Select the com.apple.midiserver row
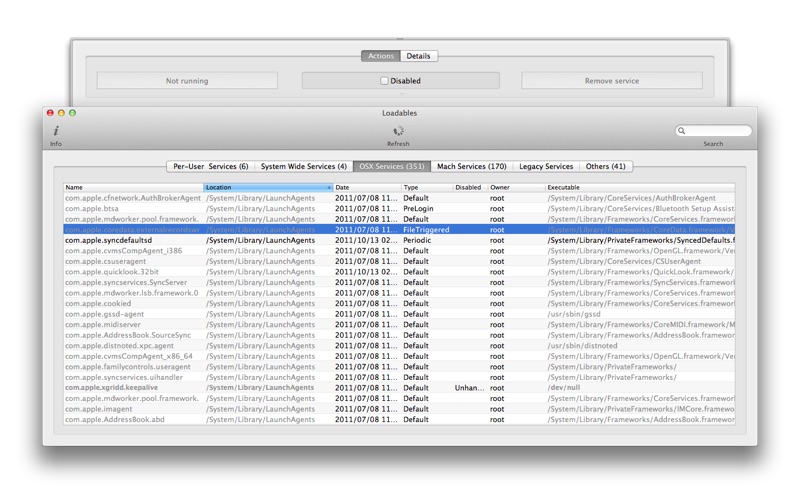 pyautogui.click(x=399, y=324)
